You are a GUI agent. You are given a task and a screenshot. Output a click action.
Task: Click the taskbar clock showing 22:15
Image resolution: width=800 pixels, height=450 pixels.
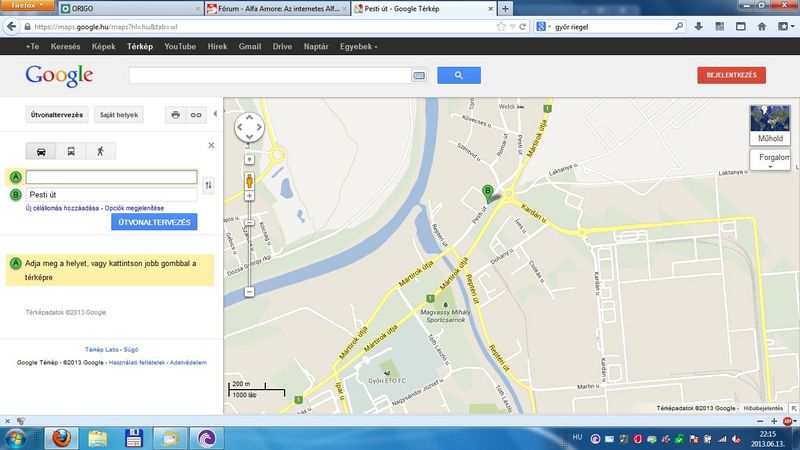click(767, 438)
